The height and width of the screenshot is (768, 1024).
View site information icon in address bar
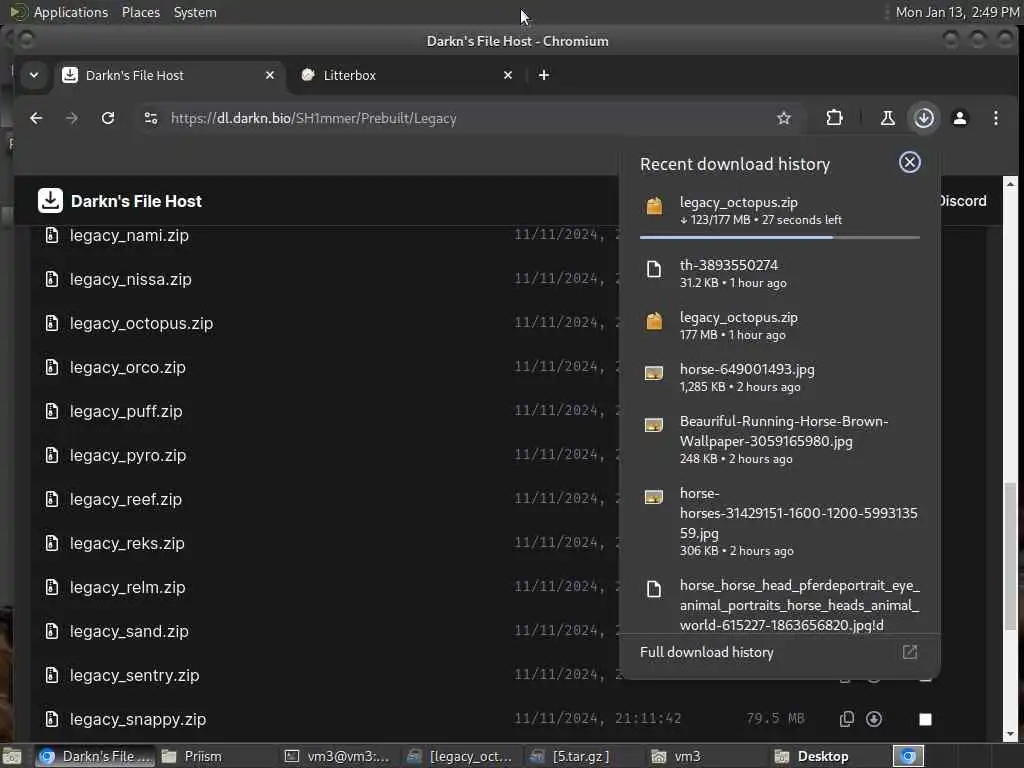tap(151, 118)
